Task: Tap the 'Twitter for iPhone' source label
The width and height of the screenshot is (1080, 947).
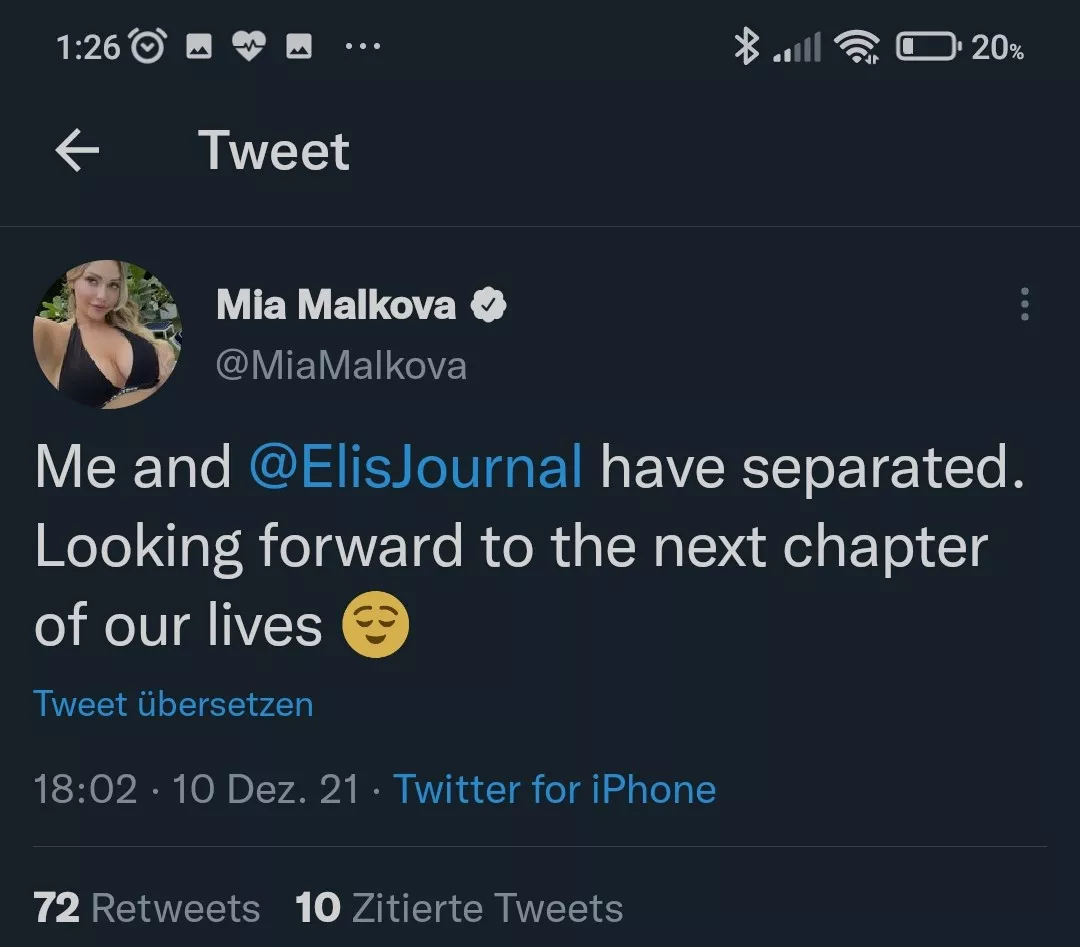Action: pyautogui.click(x=556, y=789)
